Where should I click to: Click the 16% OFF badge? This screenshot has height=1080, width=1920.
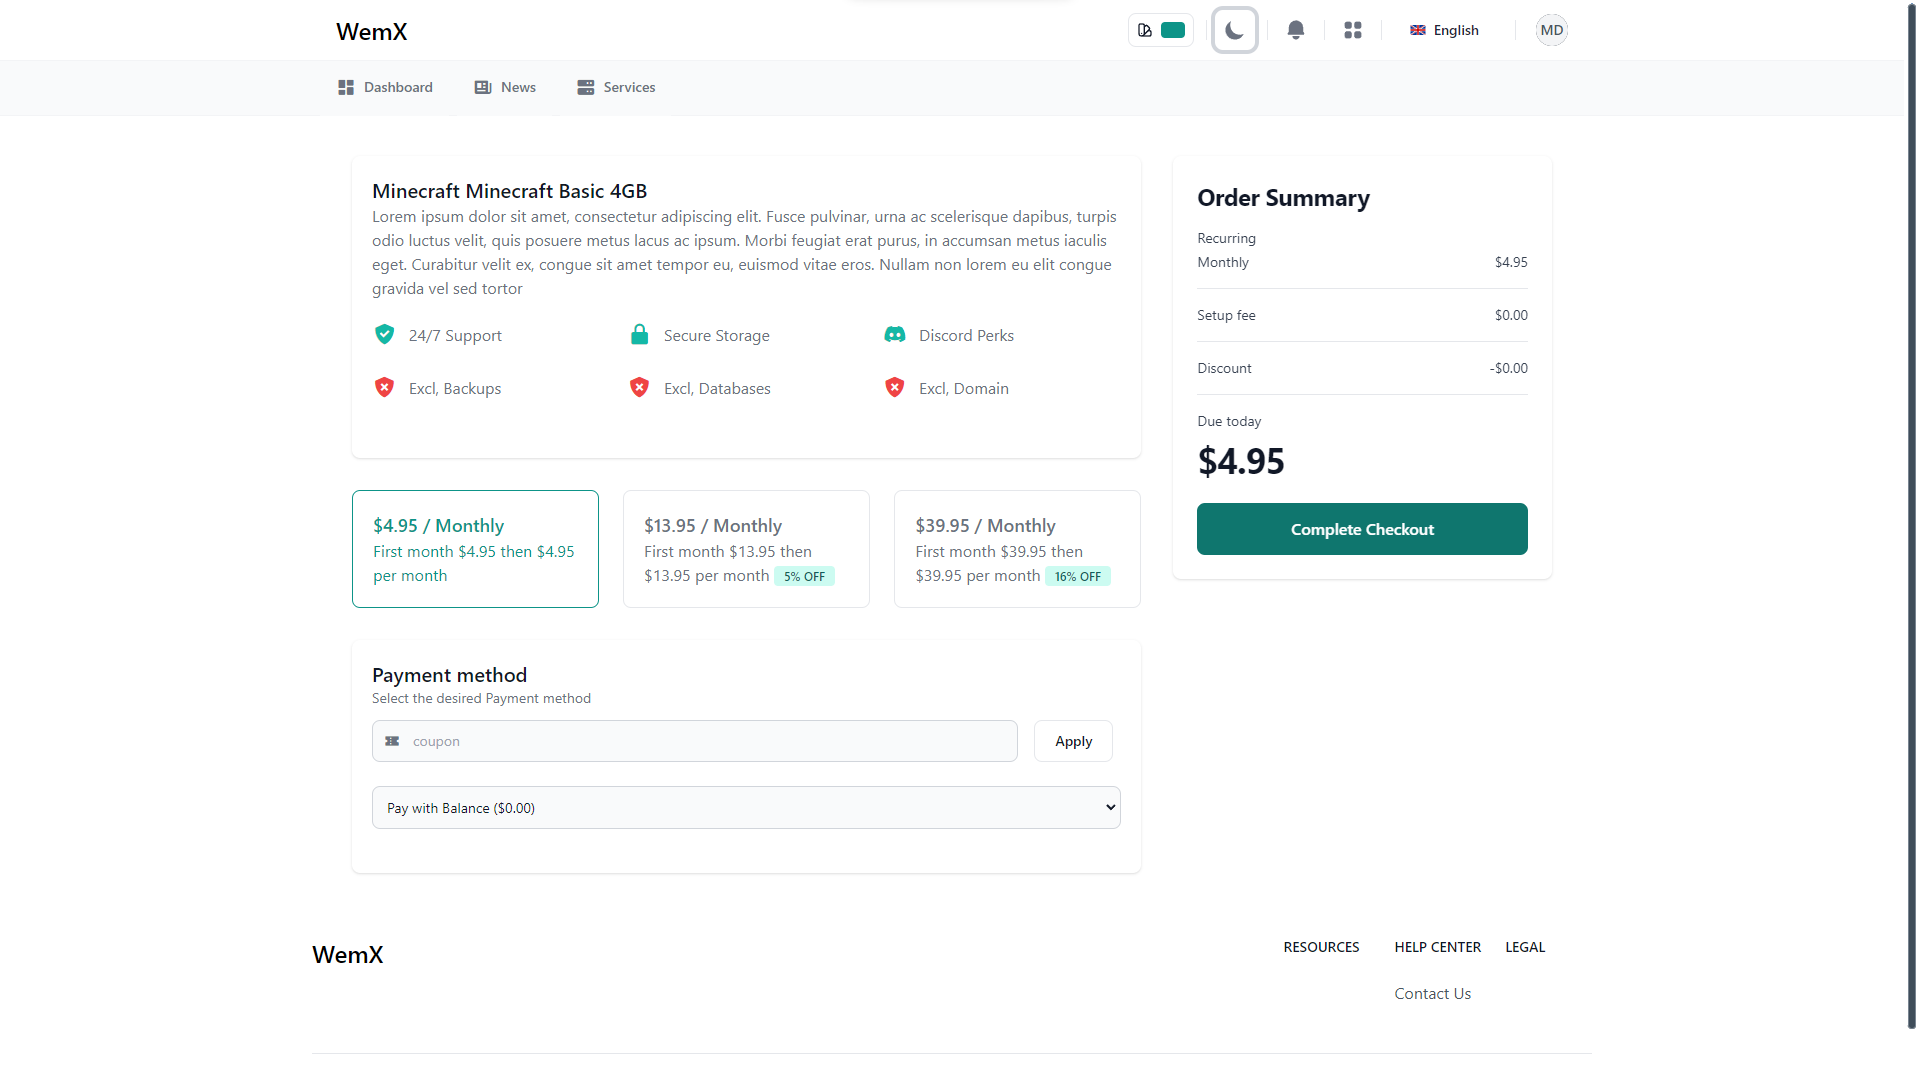tap(1078, 577)
